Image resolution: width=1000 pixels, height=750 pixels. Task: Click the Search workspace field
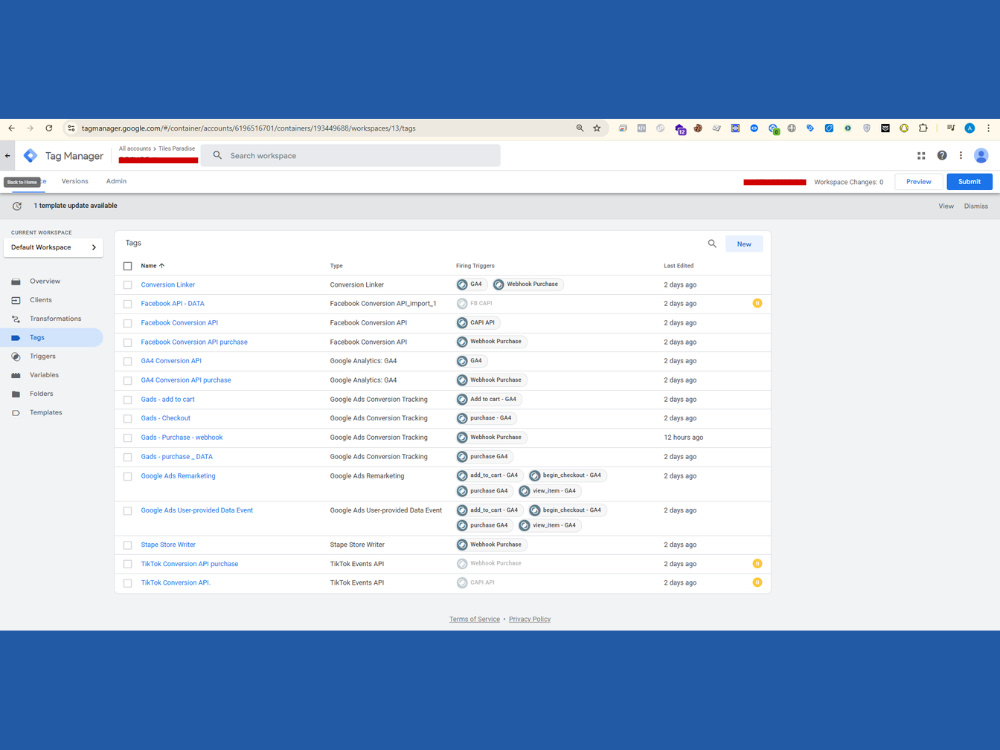(351, 156)
